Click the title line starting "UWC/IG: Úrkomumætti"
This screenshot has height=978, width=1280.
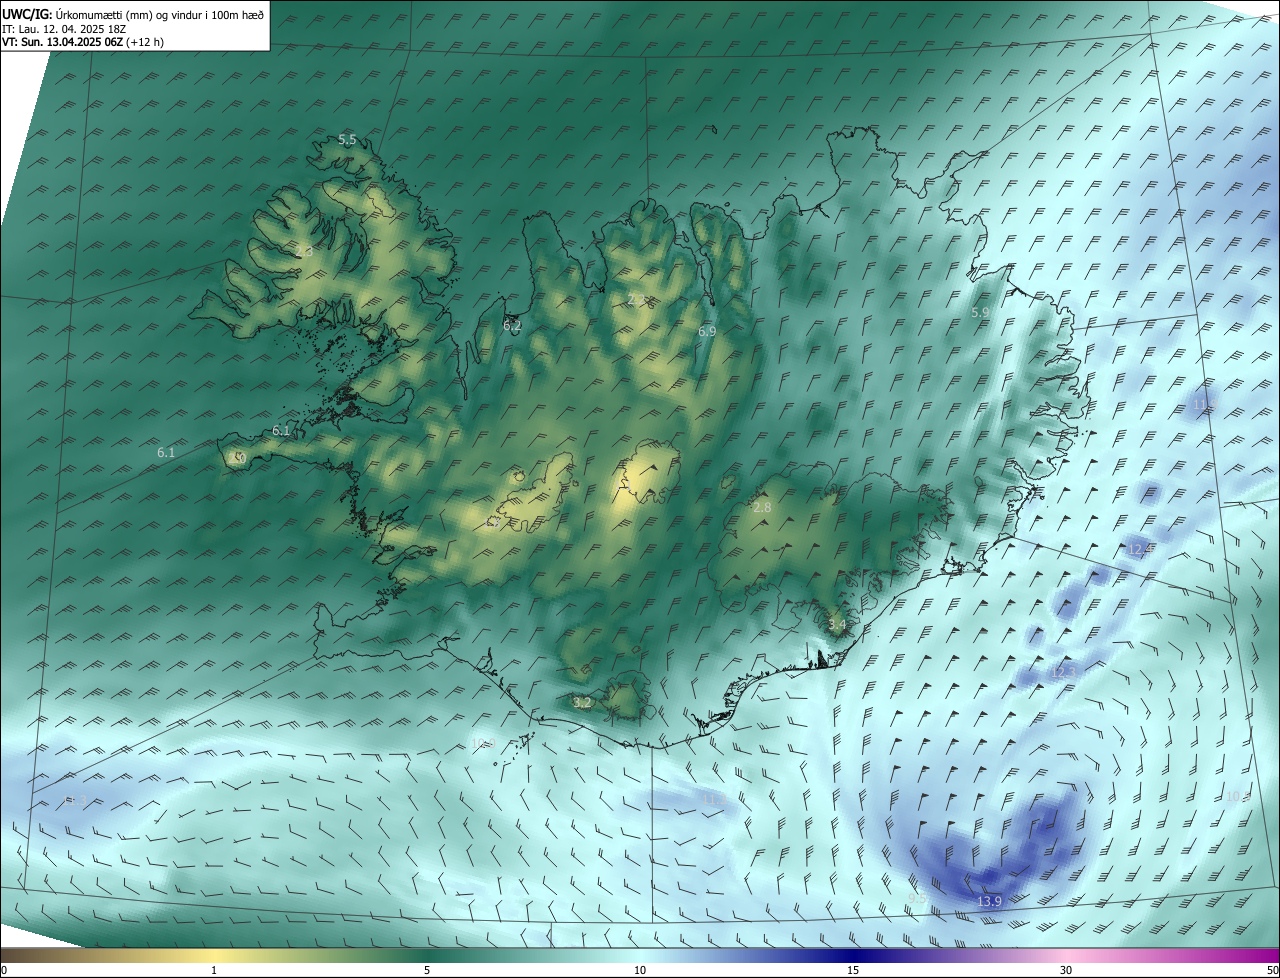[133, 14]
